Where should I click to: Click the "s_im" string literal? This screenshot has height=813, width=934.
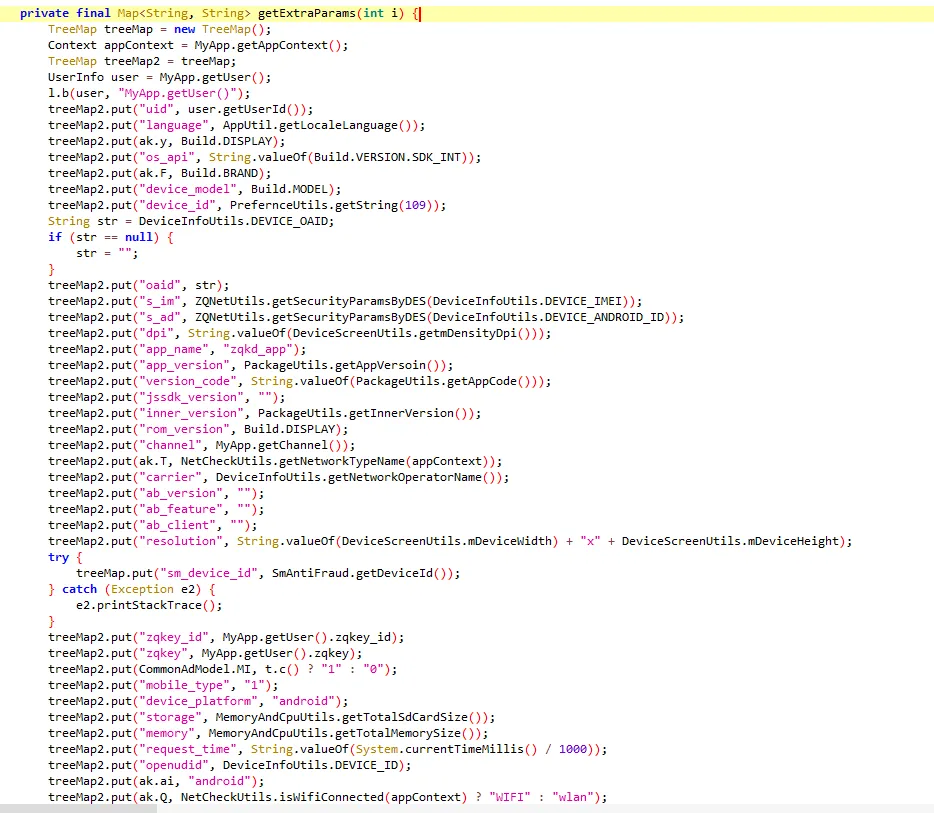[x=160, y=301]
